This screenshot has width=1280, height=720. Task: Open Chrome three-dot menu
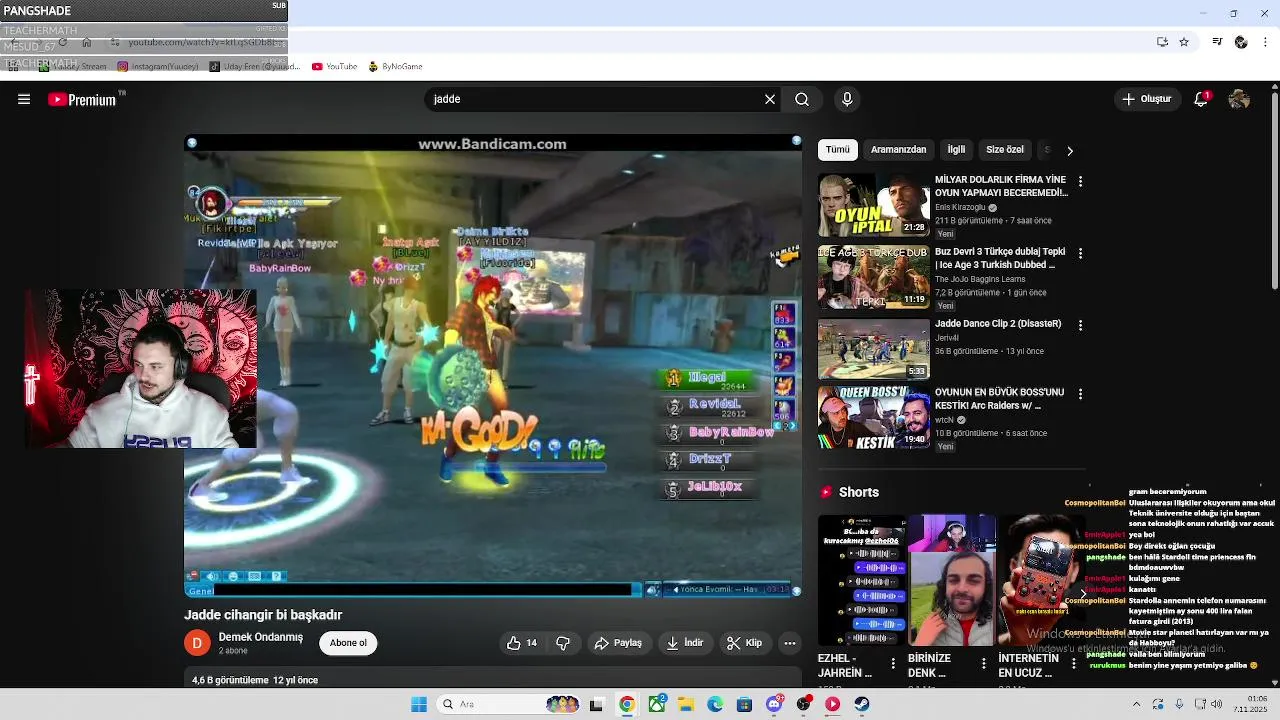click(x=1266, y=42)
